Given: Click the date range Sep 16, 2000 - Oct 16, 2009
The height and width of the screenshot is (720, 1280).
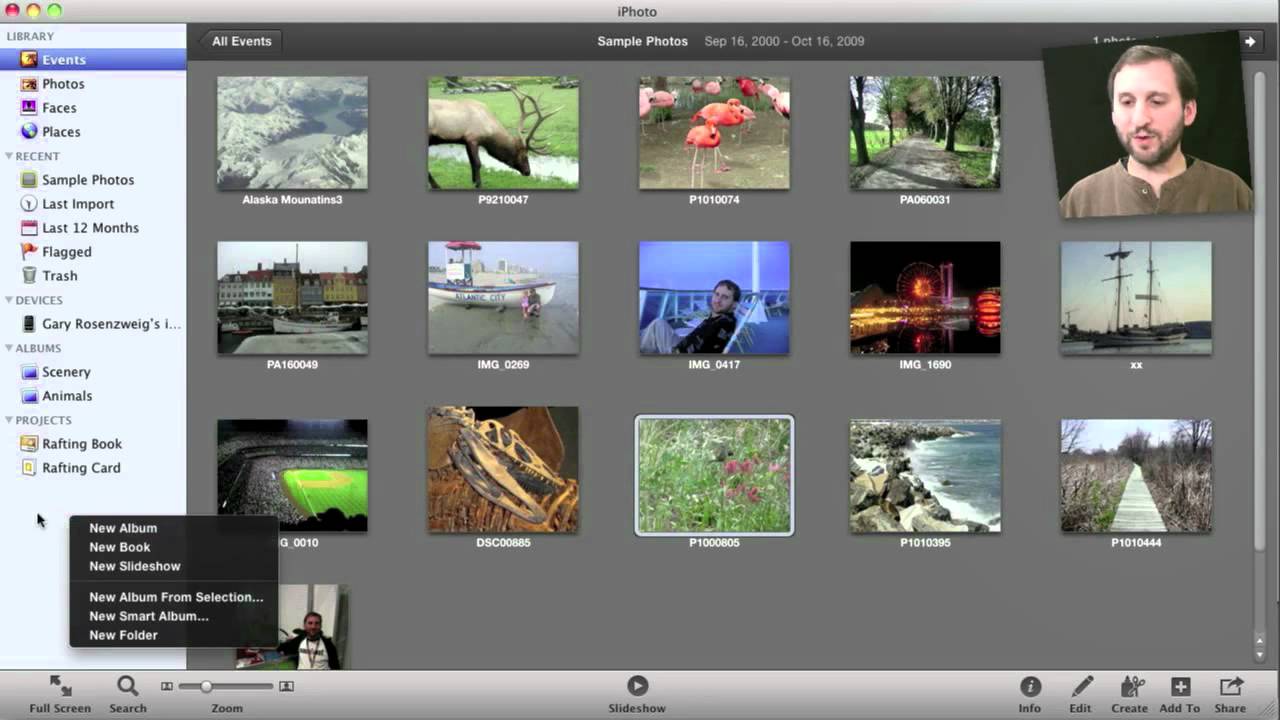Looking at the screenshot, I should click(784, 41).
